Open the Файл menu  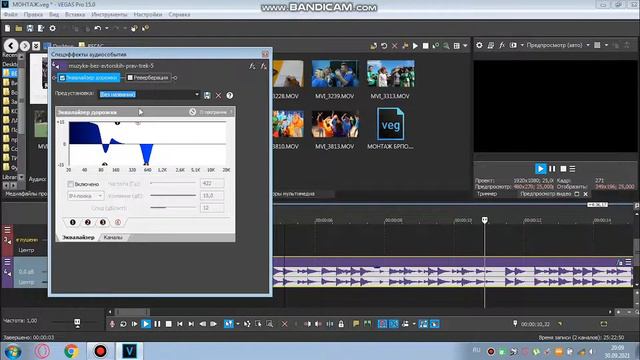[x=10, y=14]
